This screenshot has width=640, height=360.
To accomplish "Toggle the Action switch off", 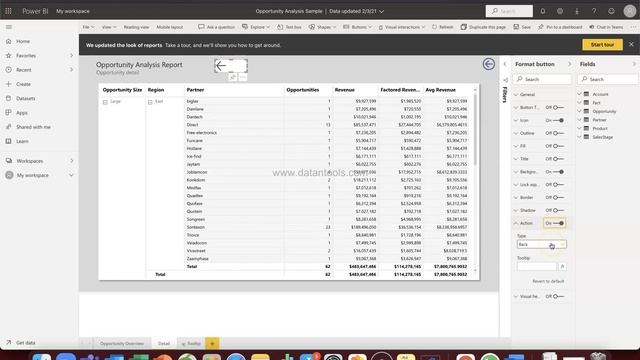I will point(558,223).
